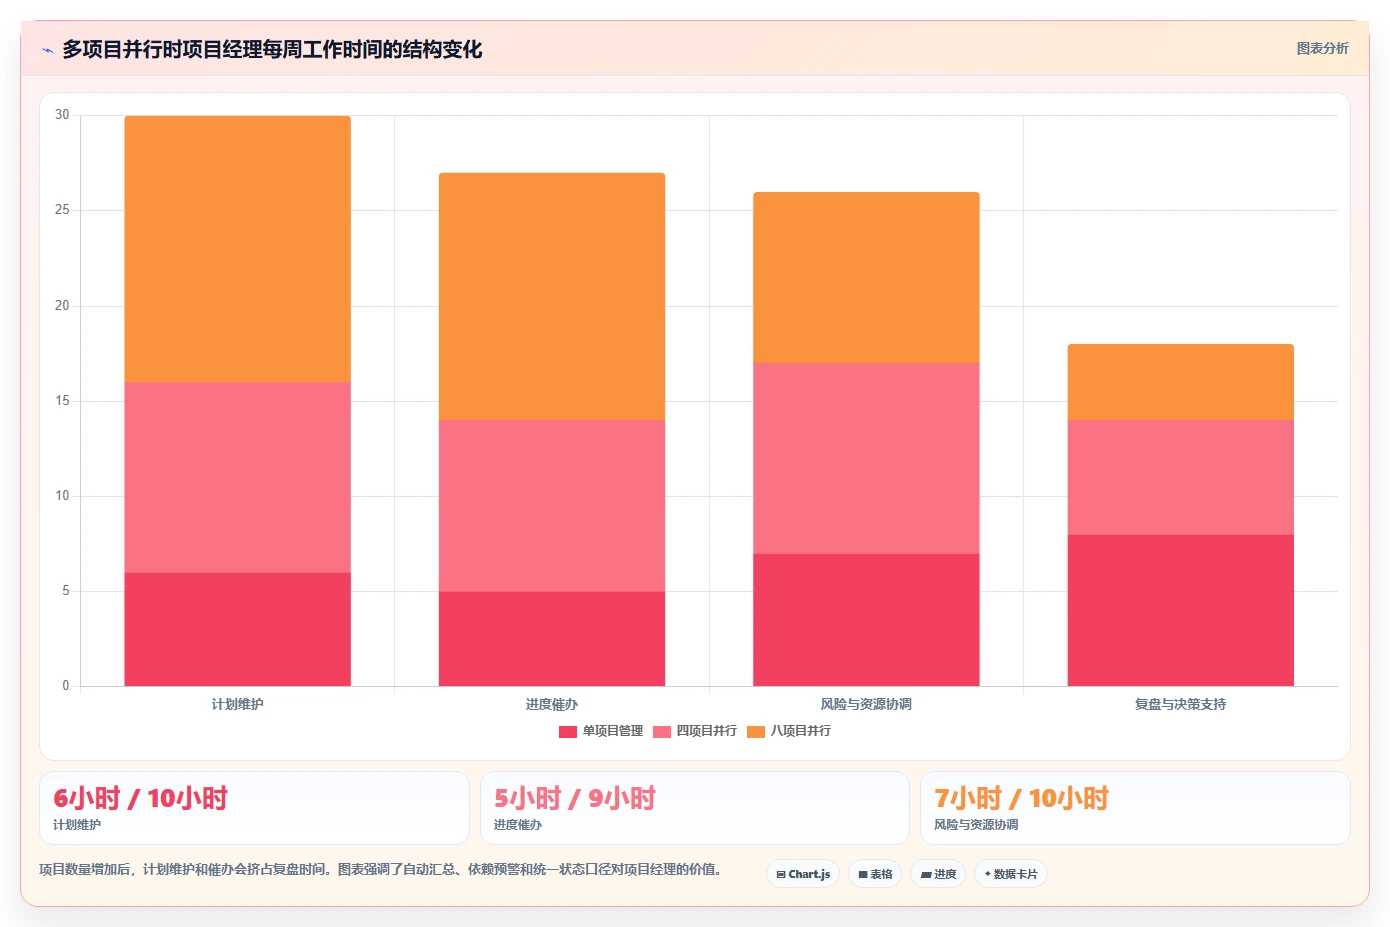Click the 图表分析 label in header
The image size is (1390, 927).
[1322, 48]
